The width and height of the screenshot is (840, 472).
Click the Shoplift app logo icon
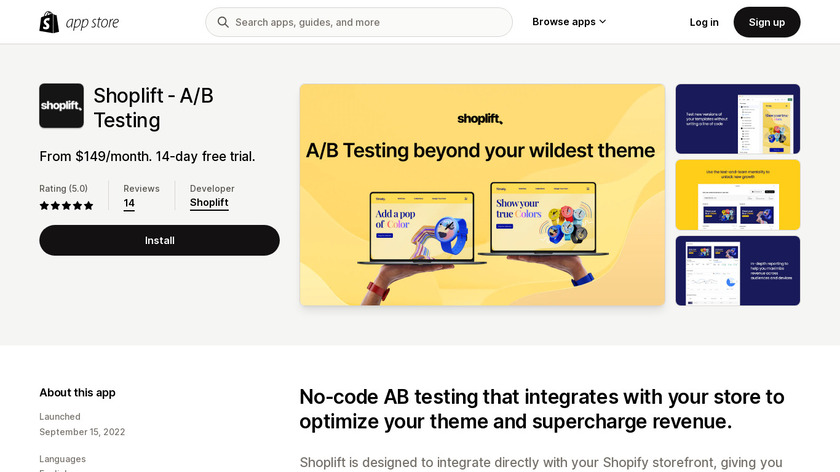tap(61, 106)
